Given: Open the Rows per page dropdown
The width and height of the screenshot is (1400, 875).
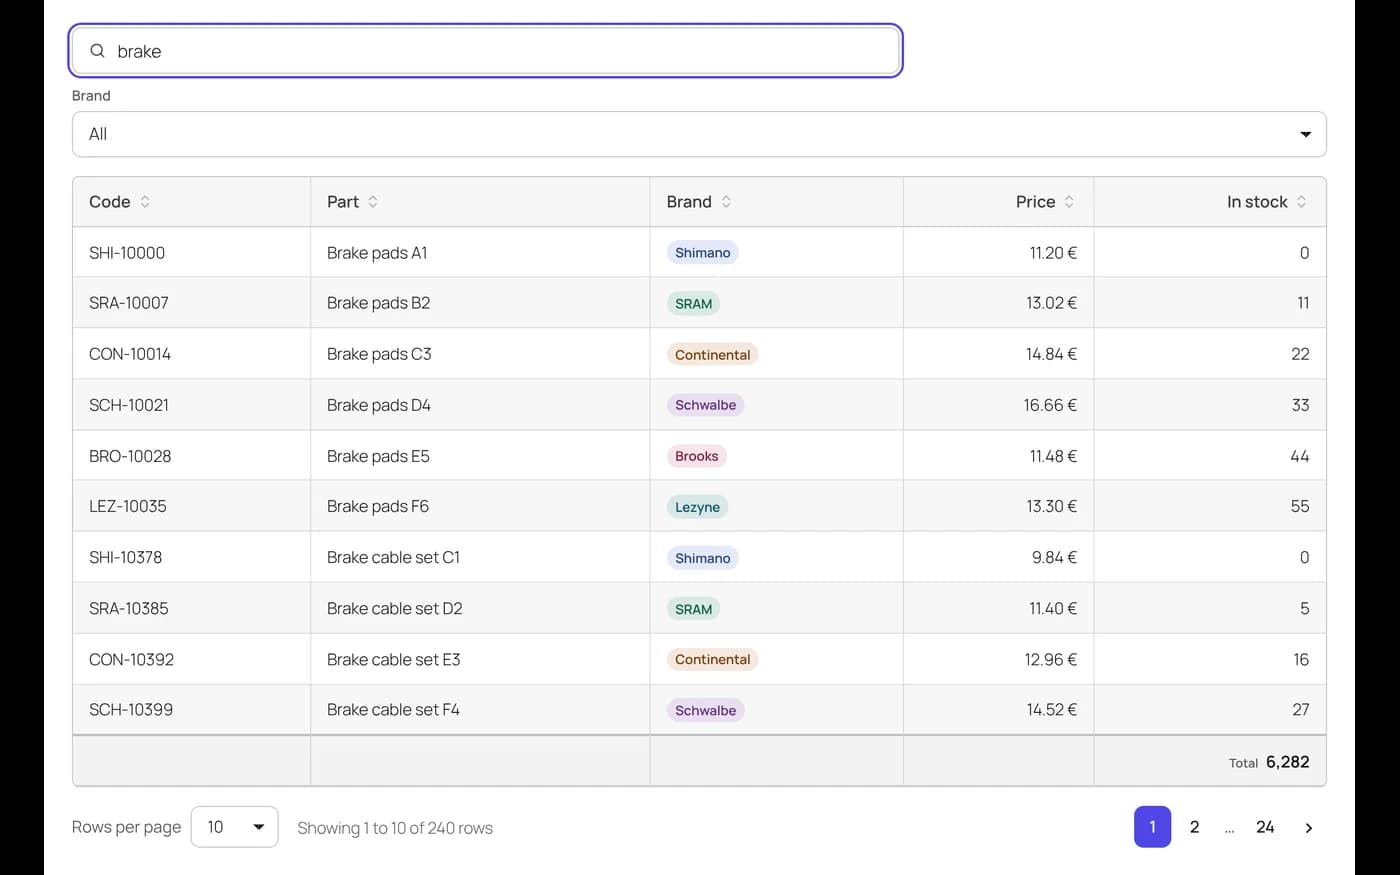Looking at the screenshot, I should [x=234, y=827].
